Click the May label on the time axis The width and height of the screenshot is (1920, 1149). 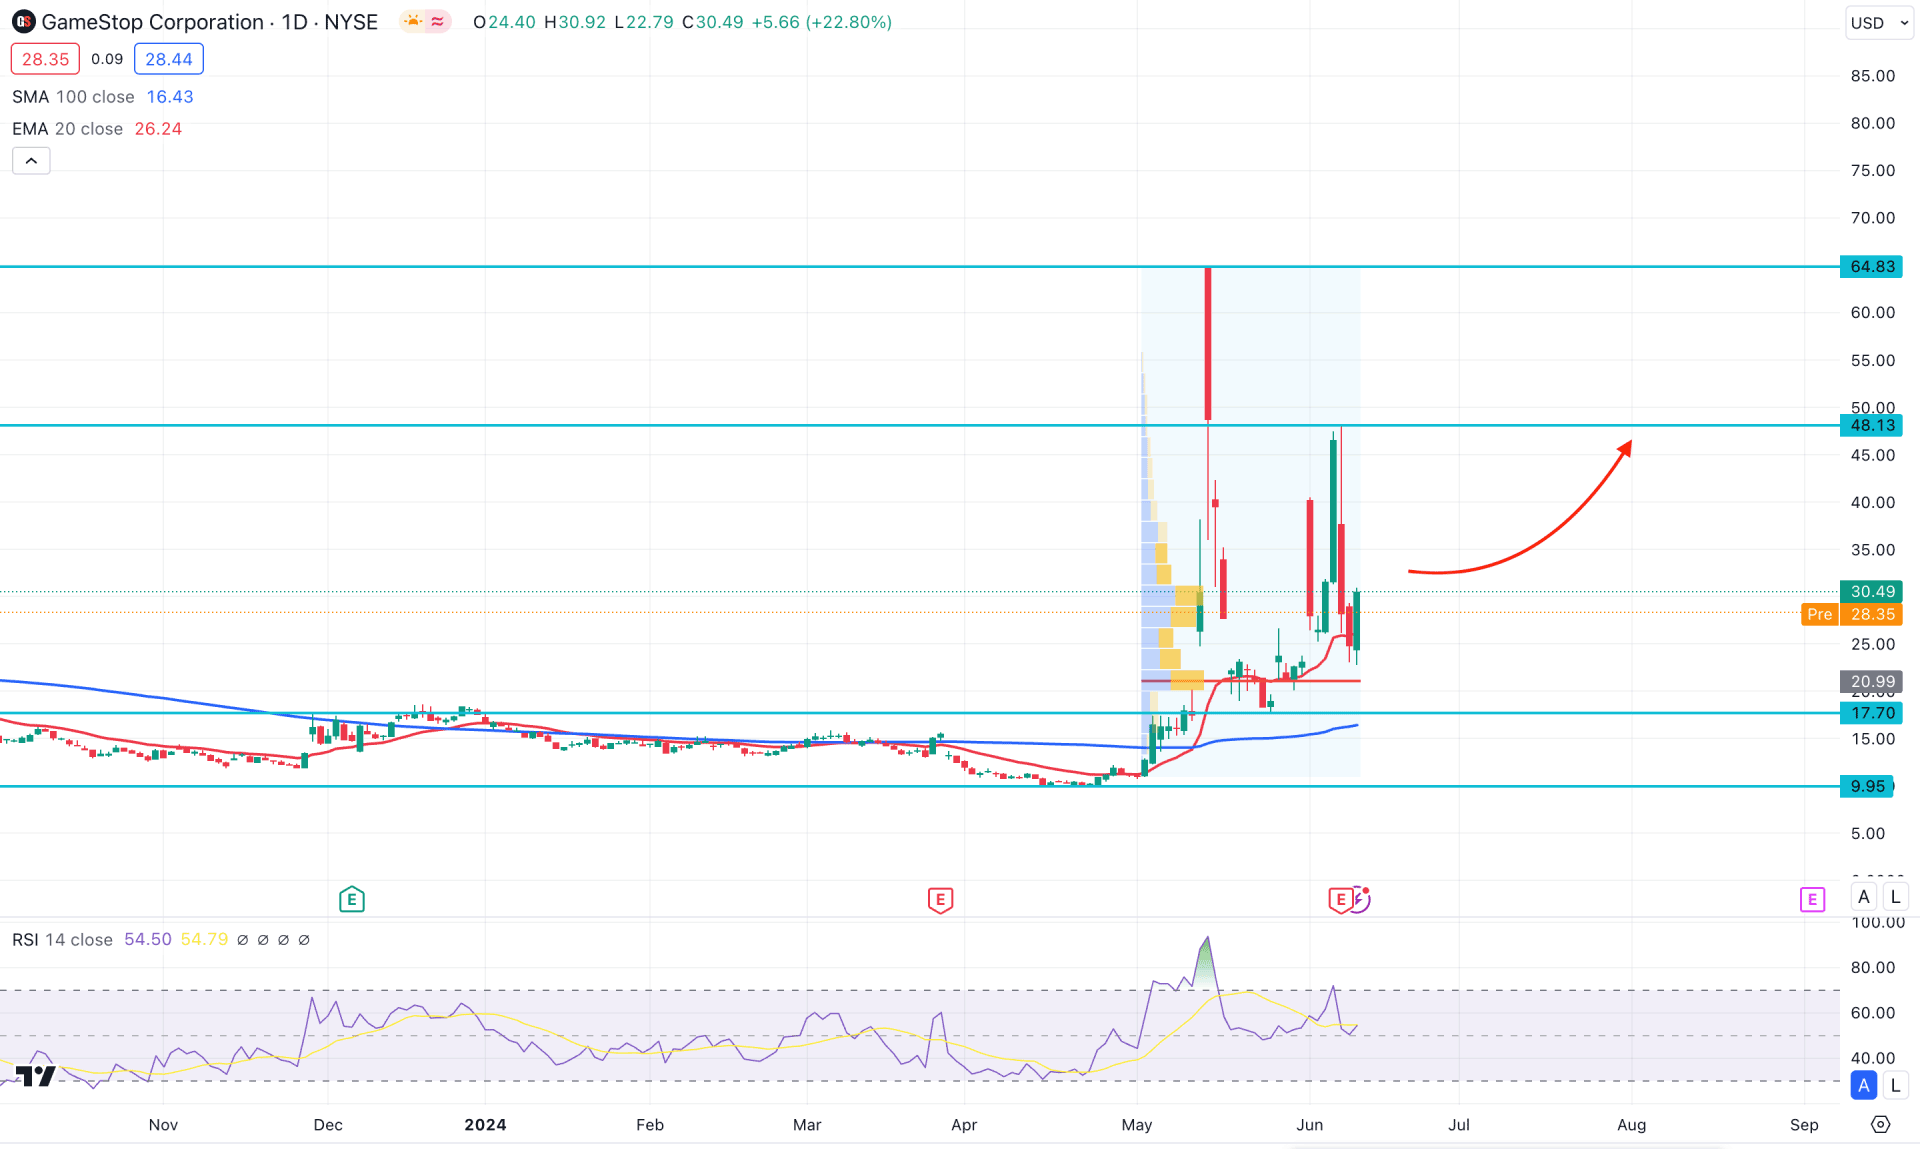pyautogui.click(x=1137, y=1125)
